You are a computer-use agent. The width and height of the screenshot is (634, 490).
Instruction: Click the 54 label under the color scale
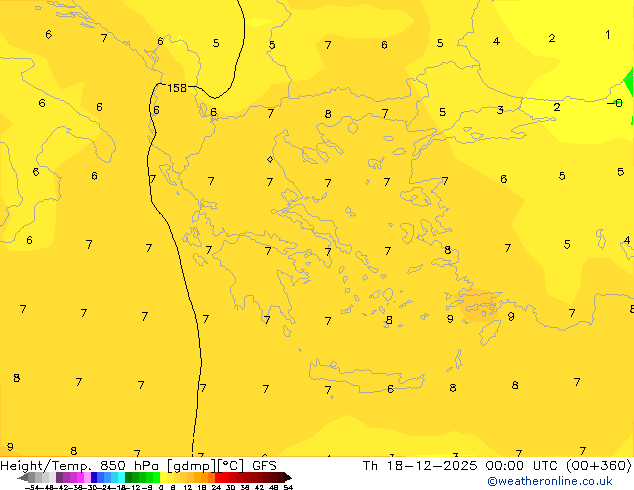(288, 487)
